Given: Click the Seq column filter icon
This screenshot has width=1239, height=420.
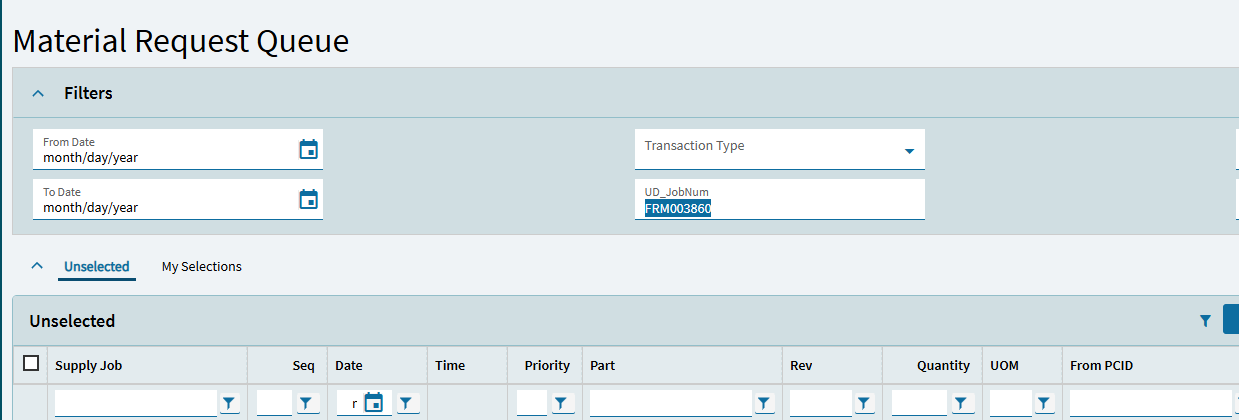Looking at the screenshot, I should pyautogui.click(x=305, y=403).
